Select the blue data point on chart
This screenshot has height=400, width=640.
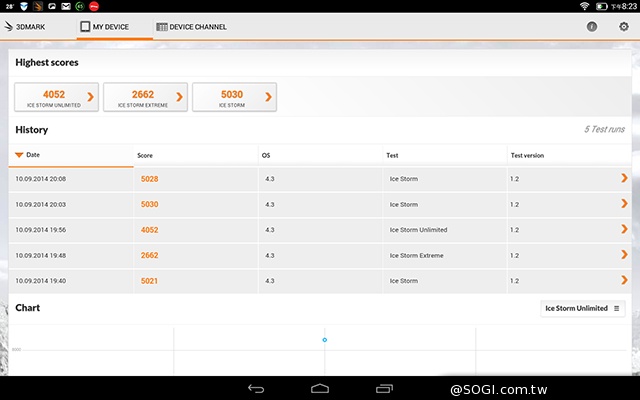point(324,340)
